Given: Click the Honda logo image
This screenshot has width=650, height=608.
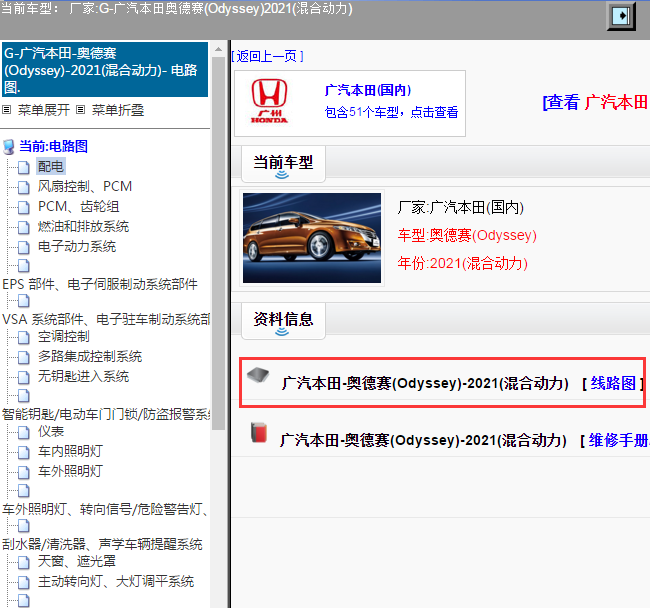Looking at the screenshot, I should click(269, 101).
